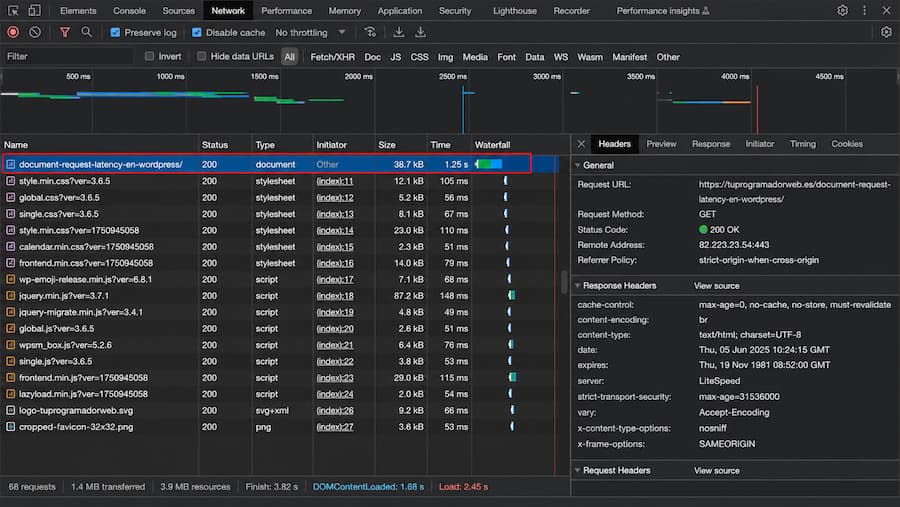Toggle the filter funnel icon
The width and height of the screenshot is (900, 507).
tap(65, 33)
